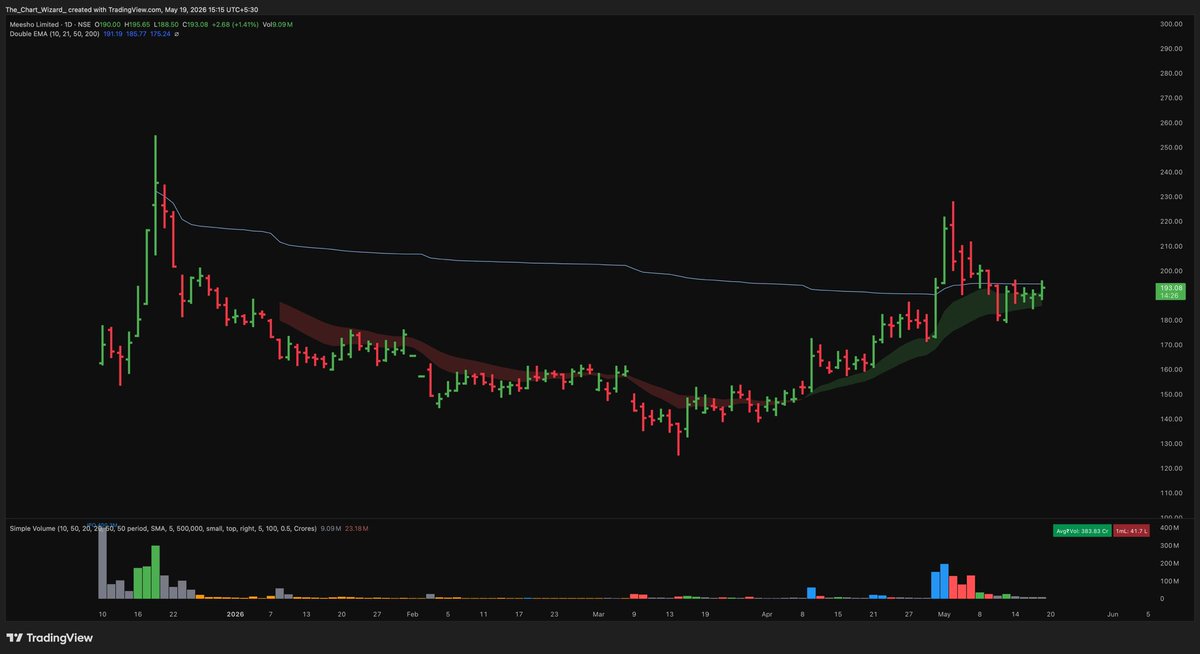Click the tallest grey volume bar at chart start
The image size is (1200, 654).
[102, 561]
